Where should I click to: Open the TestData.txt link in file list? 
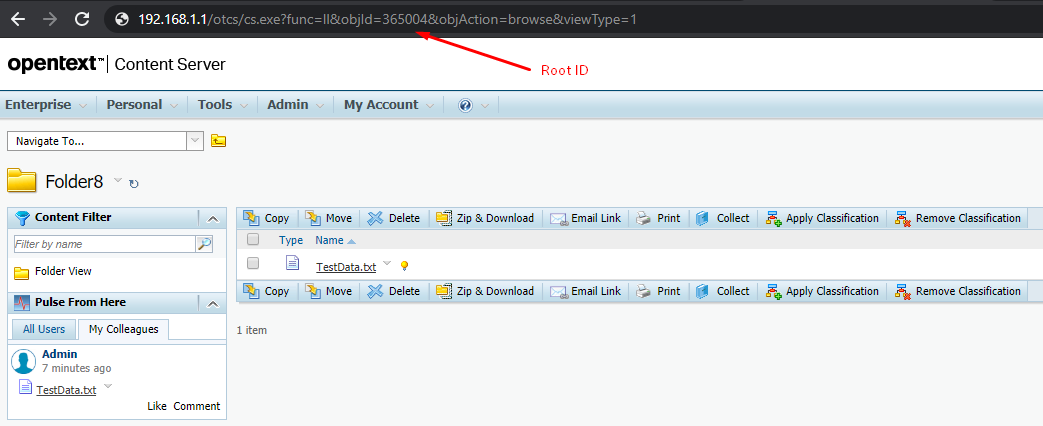[x=346, y=266]
